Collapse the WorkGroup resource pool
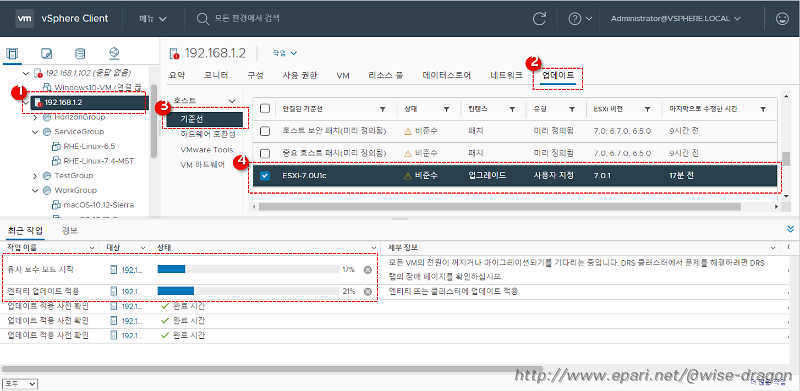 (x=35, y=190)
